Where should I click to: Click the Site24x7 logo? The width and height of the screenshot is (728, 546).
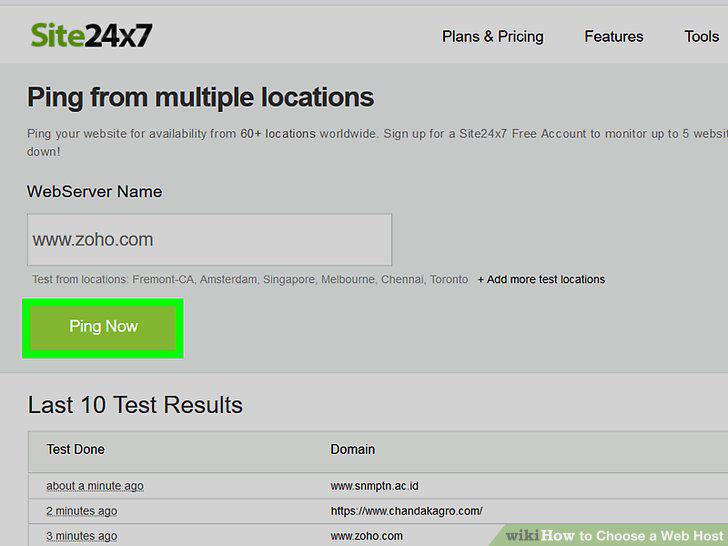(91, 35)
